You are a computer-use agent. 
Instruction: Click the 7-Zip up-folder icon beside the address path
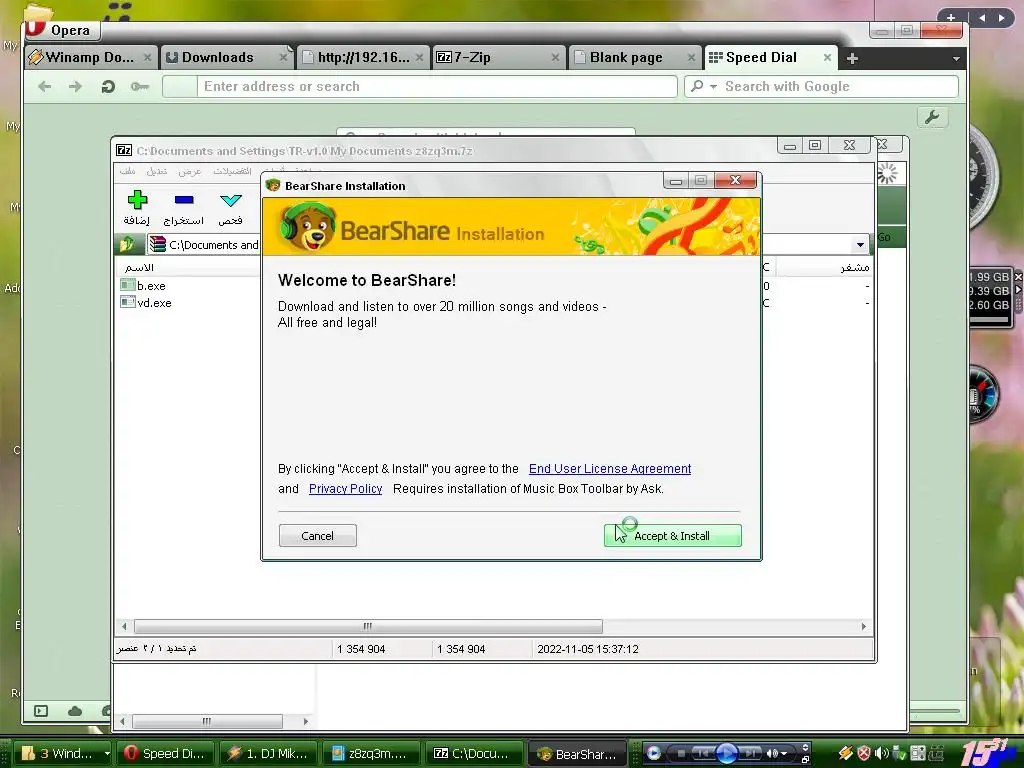pyautogui.click(x=127, y=244)
